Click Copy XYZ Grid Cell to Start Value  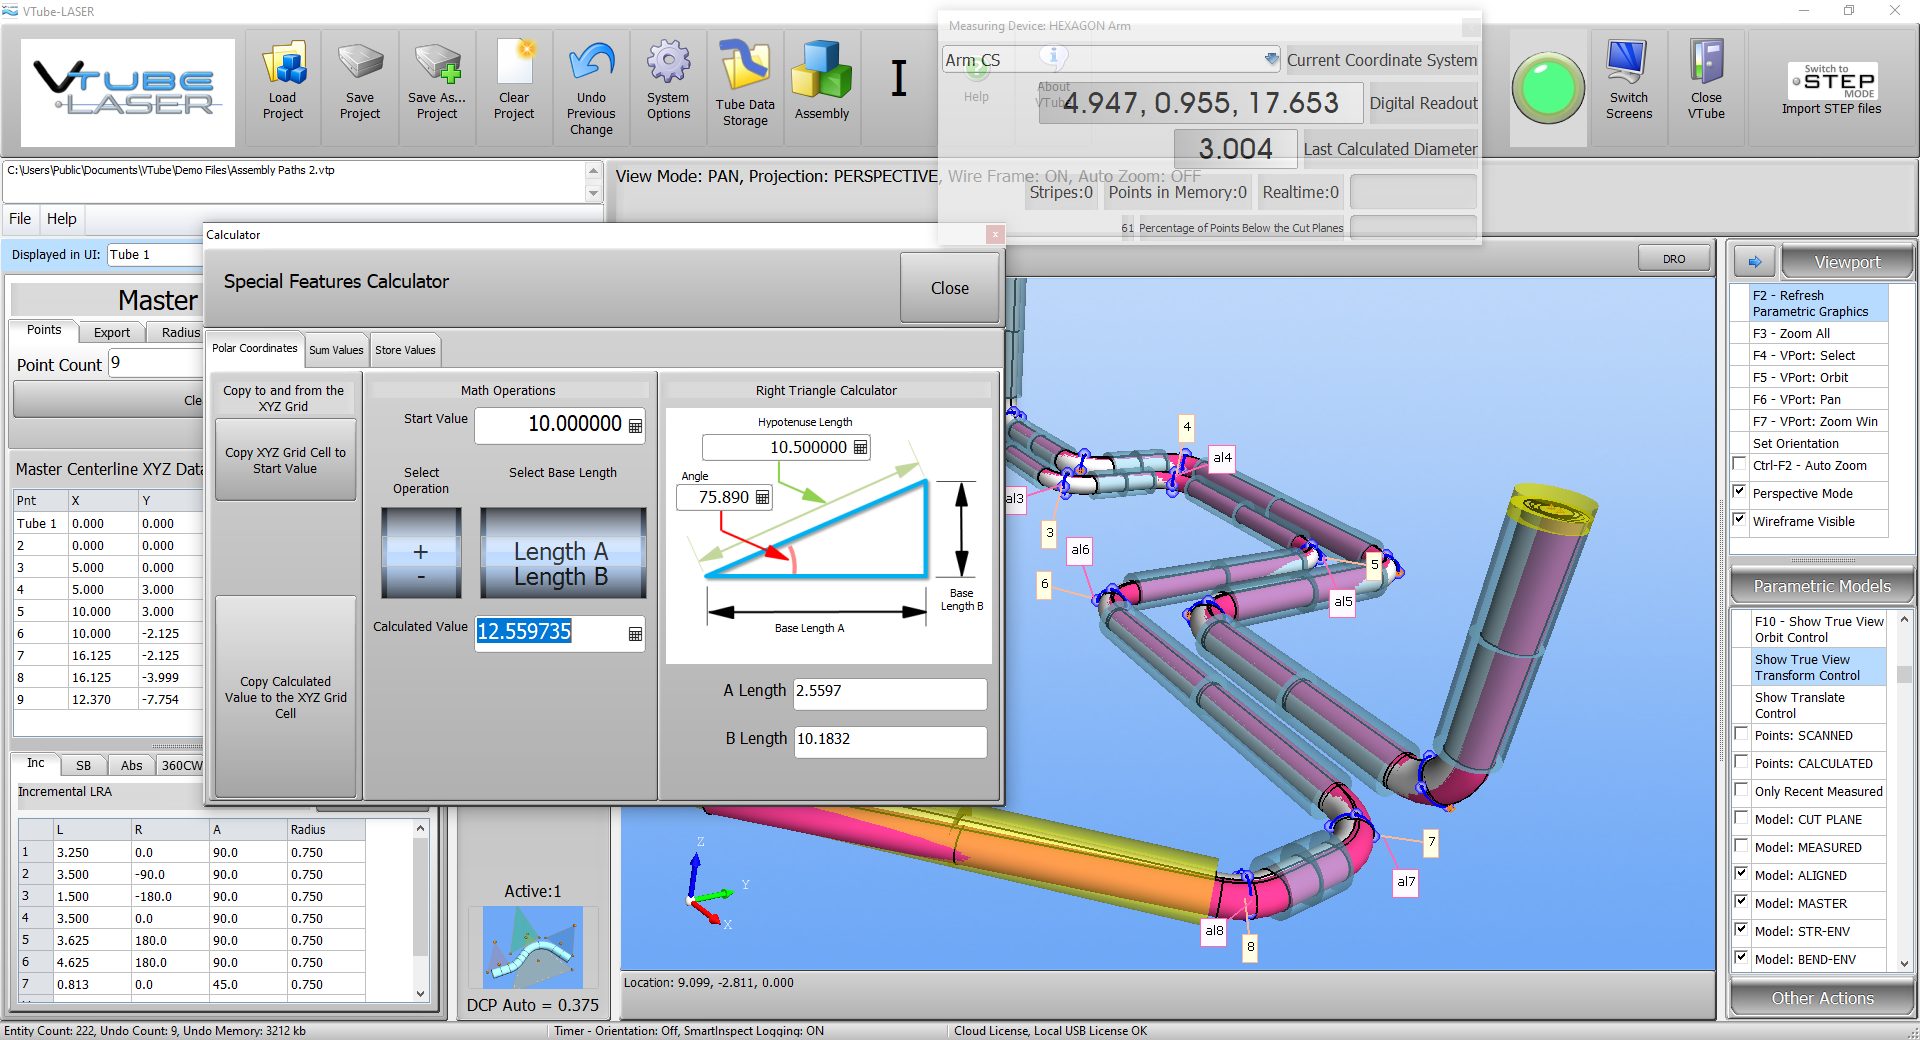(285, 460)
